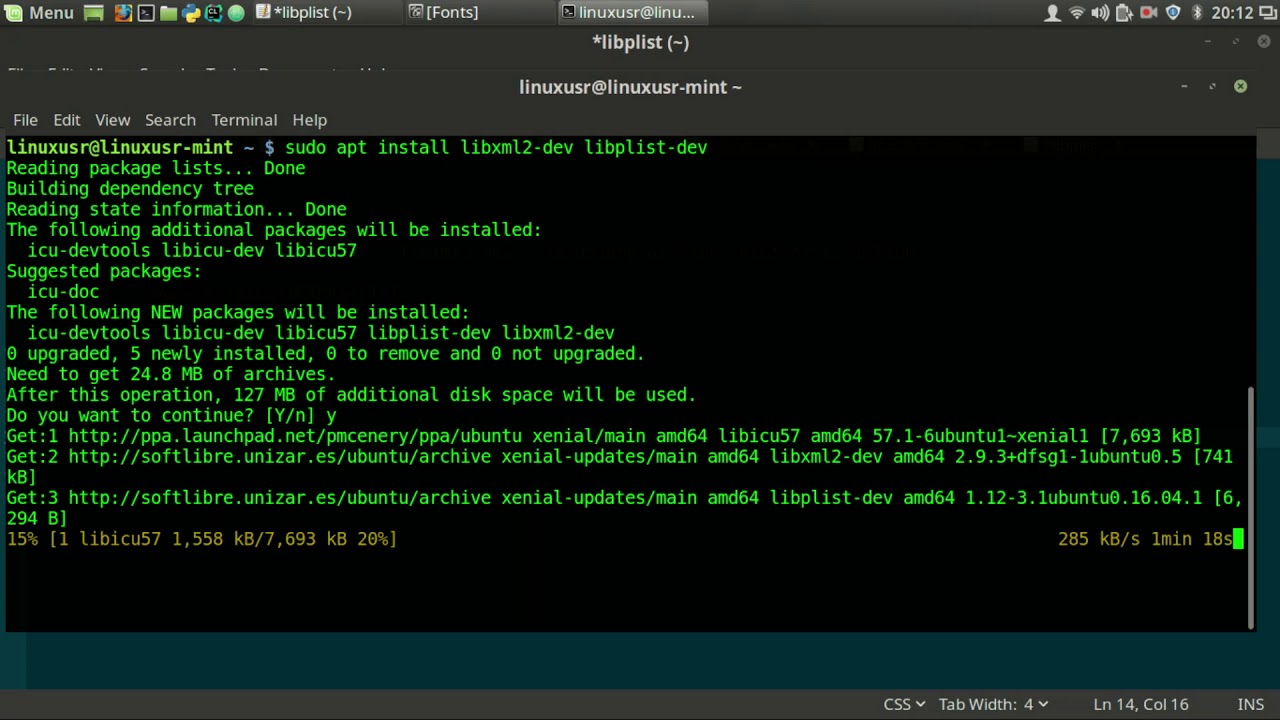This screenshot has width=1280, height=720.
Task: Click the 'icu-doc' suggested package text
Action: click(63, 292)
